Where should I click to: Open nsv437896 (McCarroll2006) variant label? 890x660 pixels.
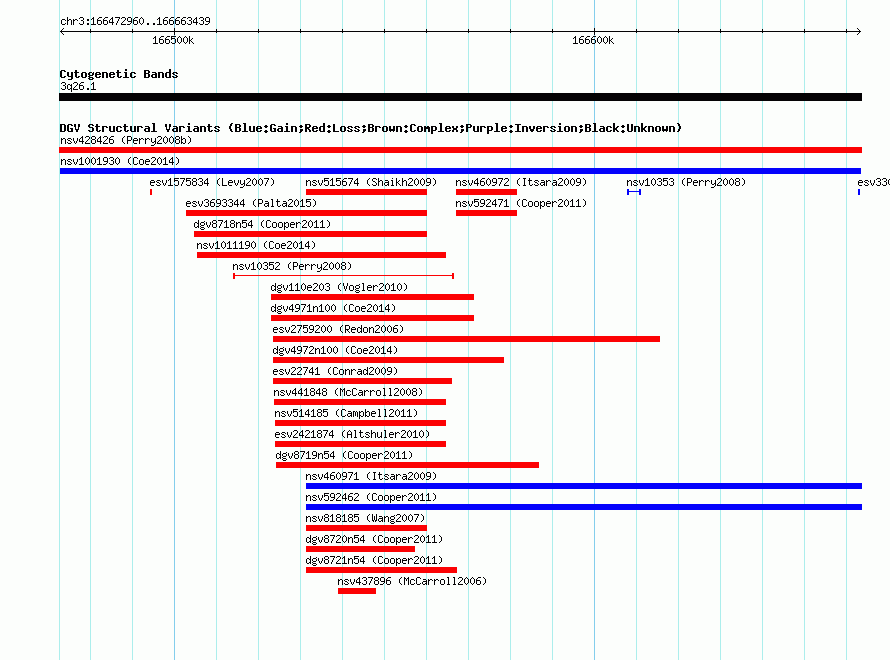[412, 581]
